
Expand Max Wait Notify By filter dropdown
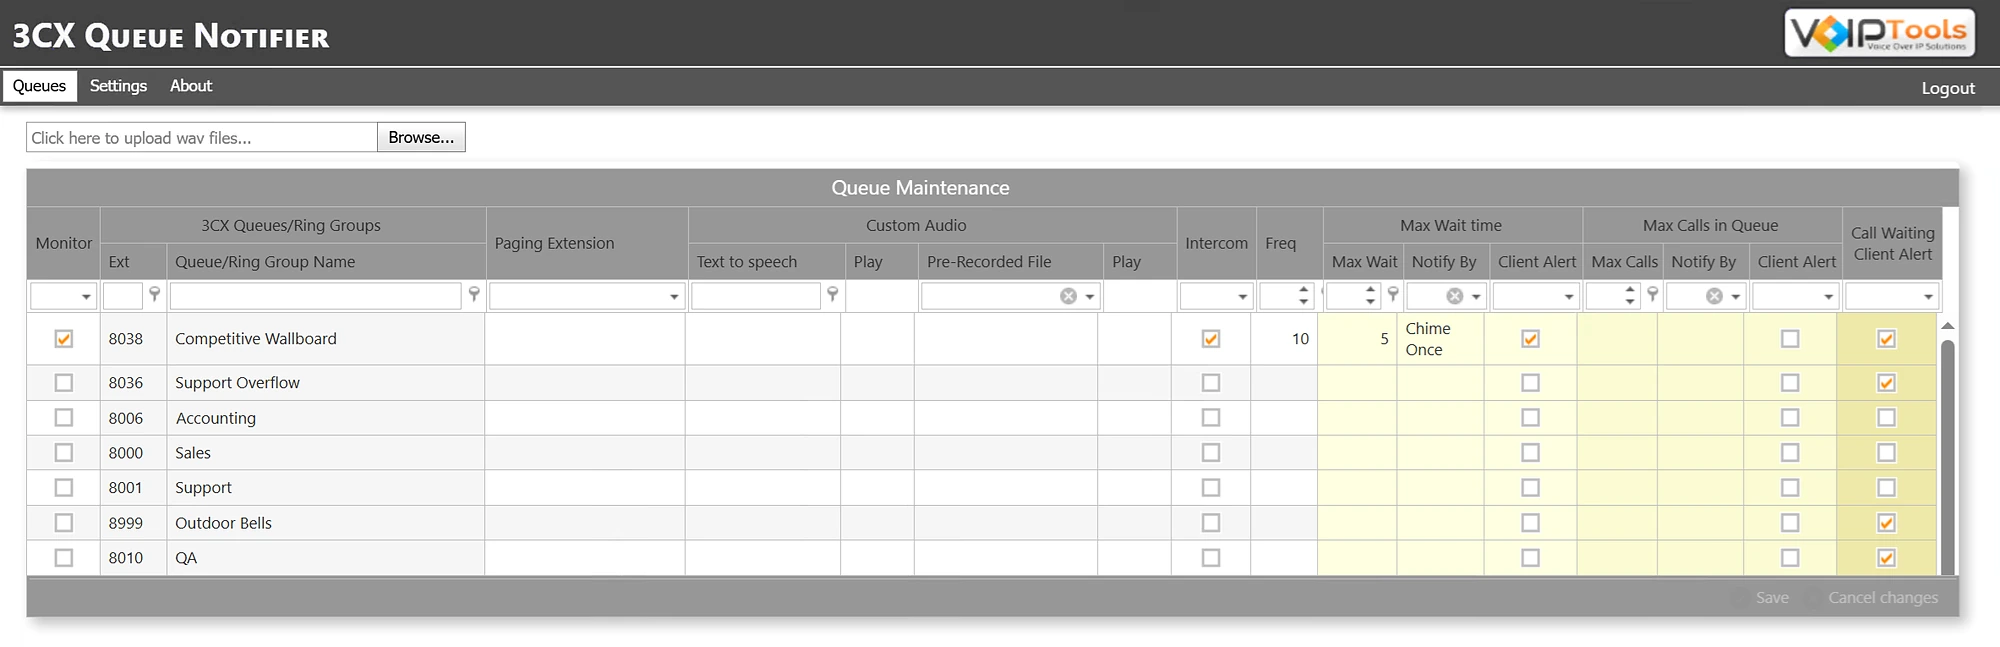coord(1476,297)
